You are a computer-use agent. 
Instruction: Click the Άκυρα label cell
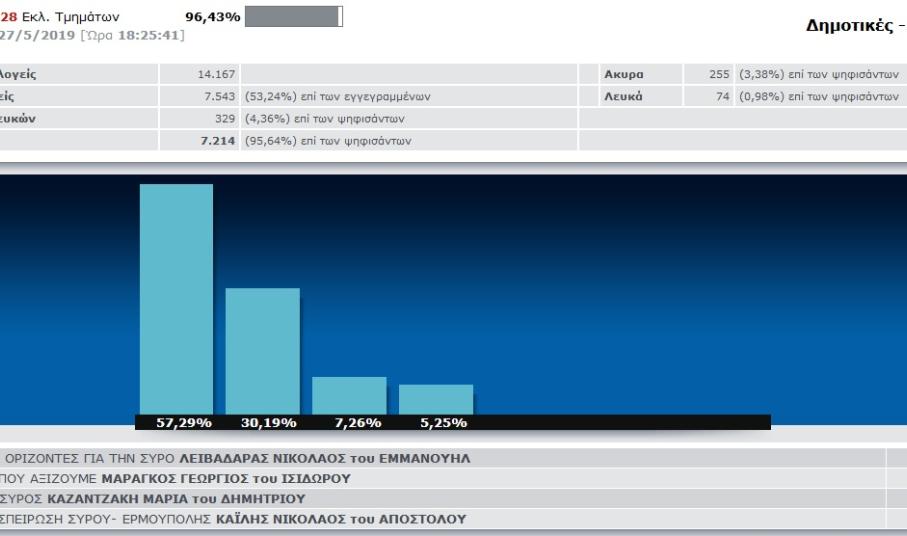(623, 74)
